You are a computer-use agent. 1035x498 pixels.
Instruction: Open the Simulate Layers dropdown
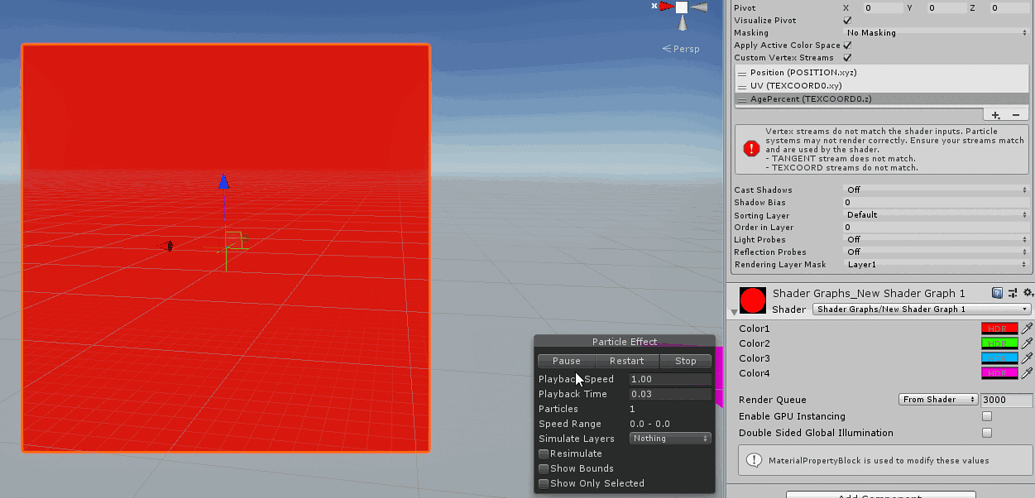(x=671, y=439)
